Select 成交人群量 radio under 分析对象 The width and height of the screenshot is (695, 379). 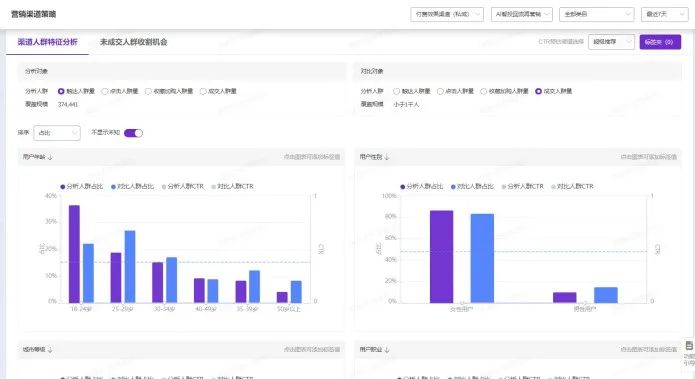(203, 91)
